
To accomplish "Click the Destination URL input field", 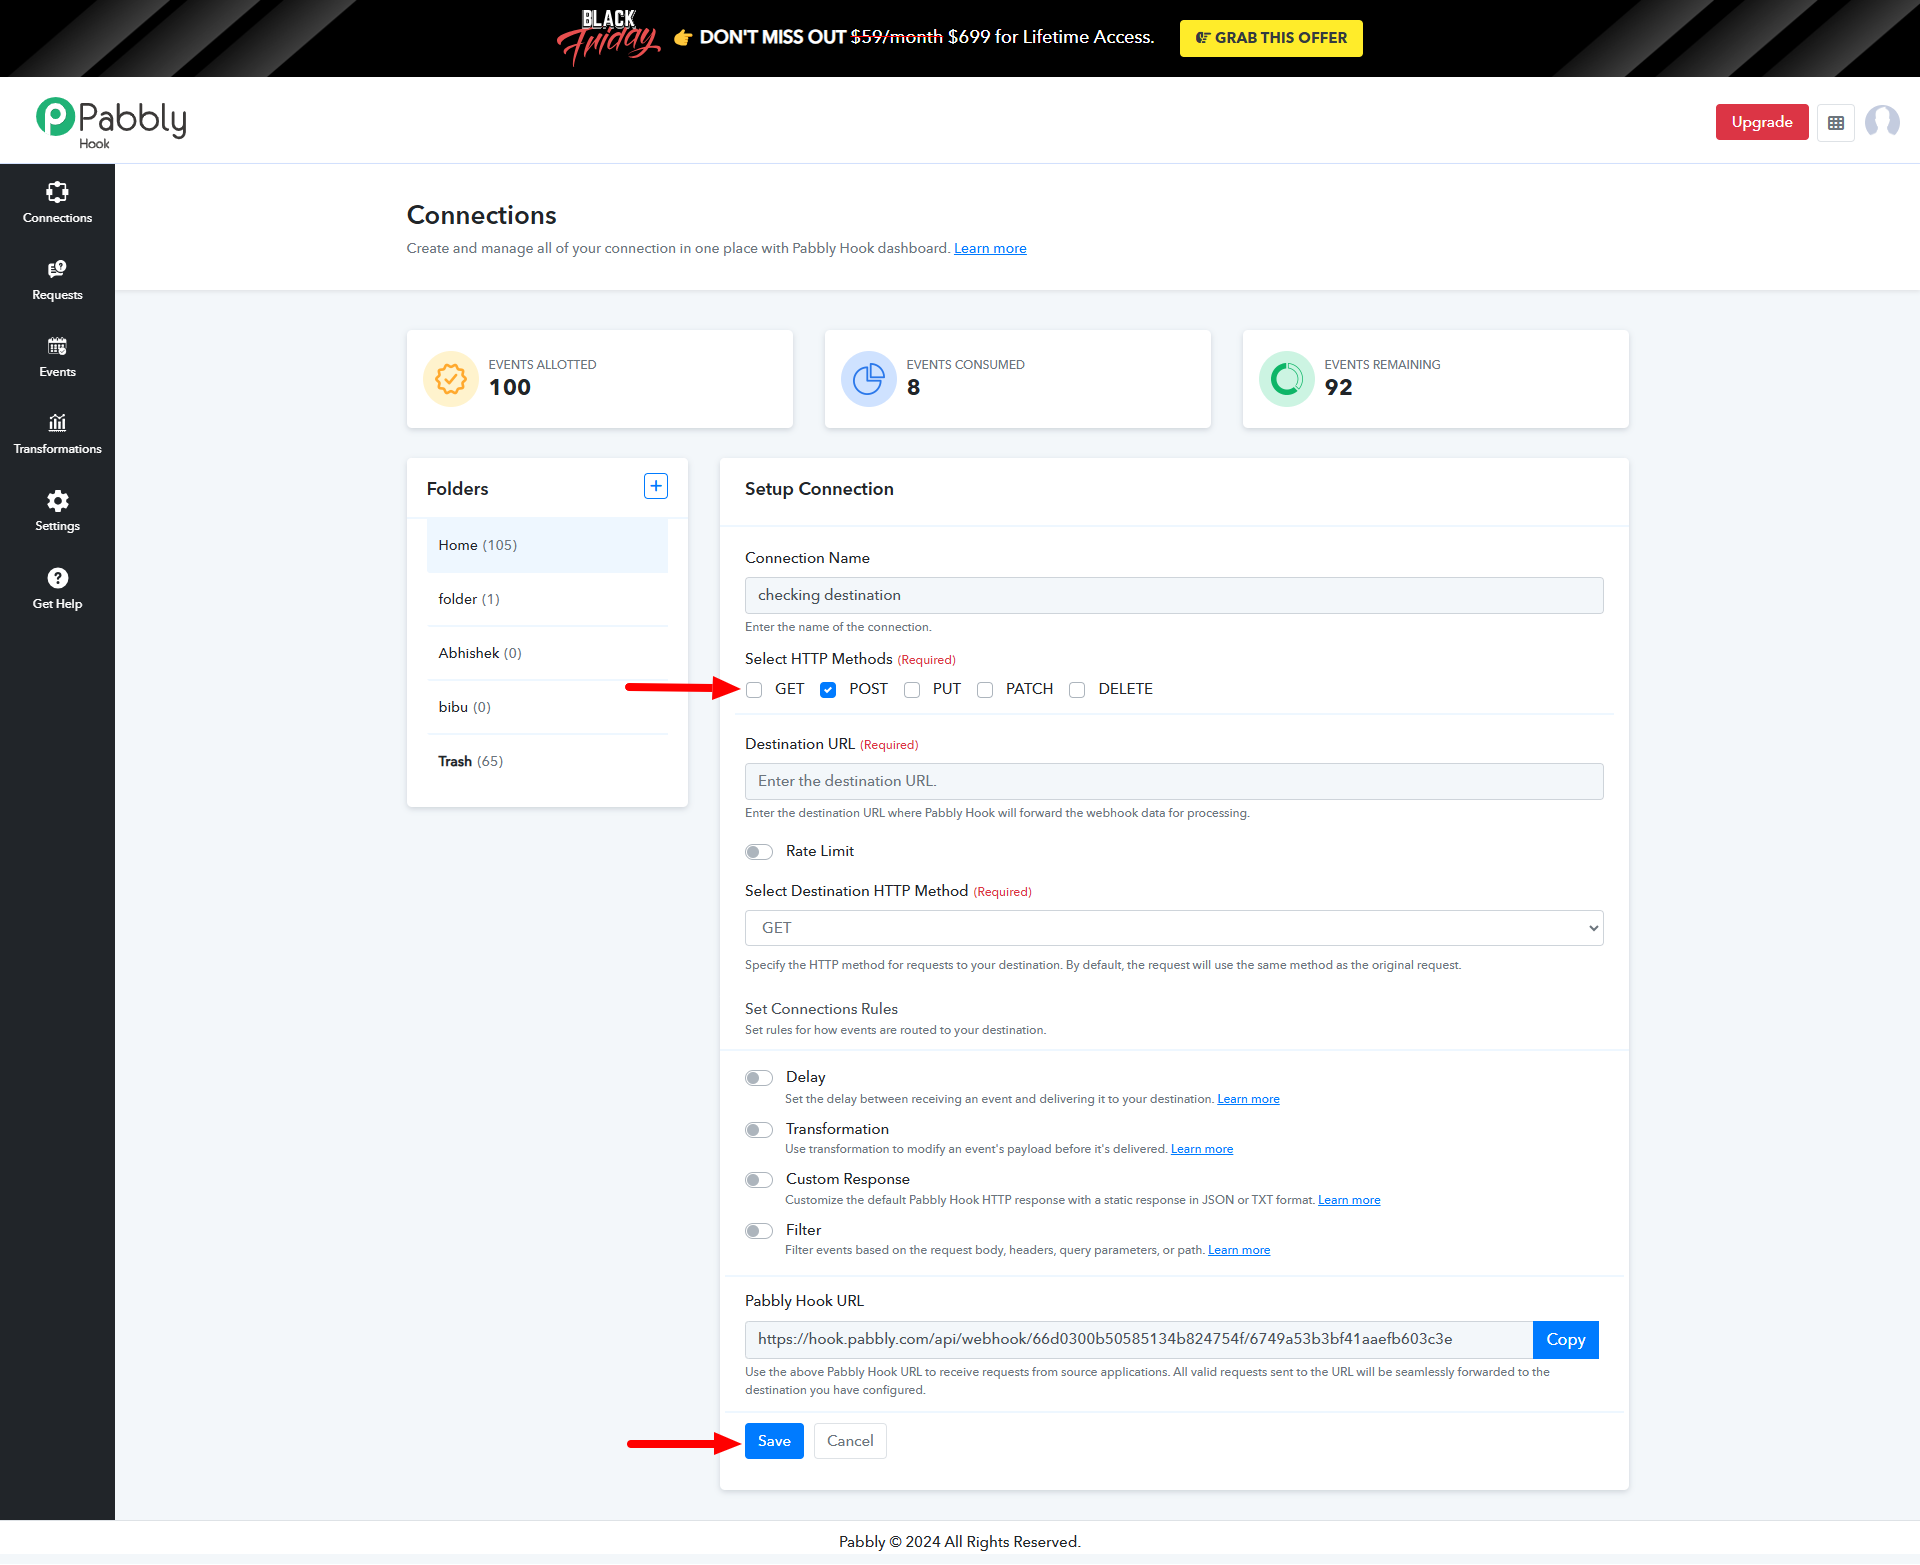I will 1174,781.
